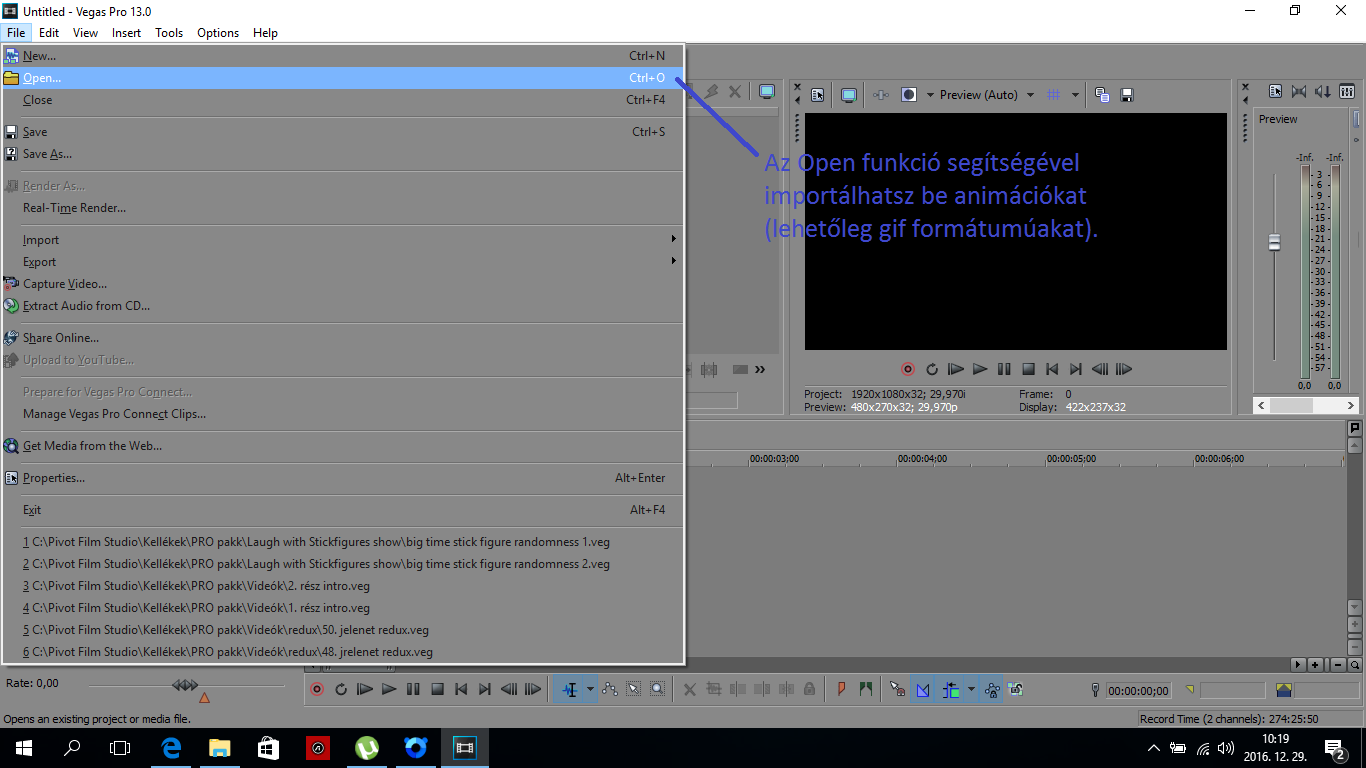Step to next frame below video preview

pyautogui.click(x=1124, y=369)
